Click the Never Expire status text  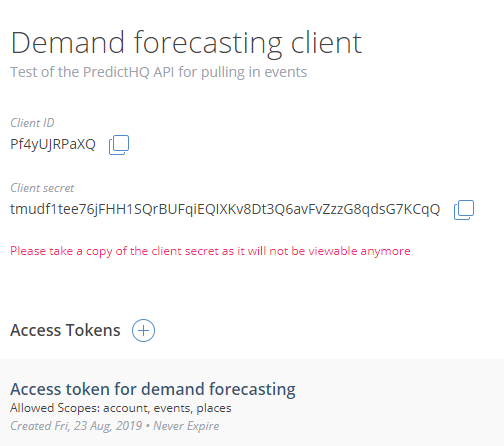186,426
